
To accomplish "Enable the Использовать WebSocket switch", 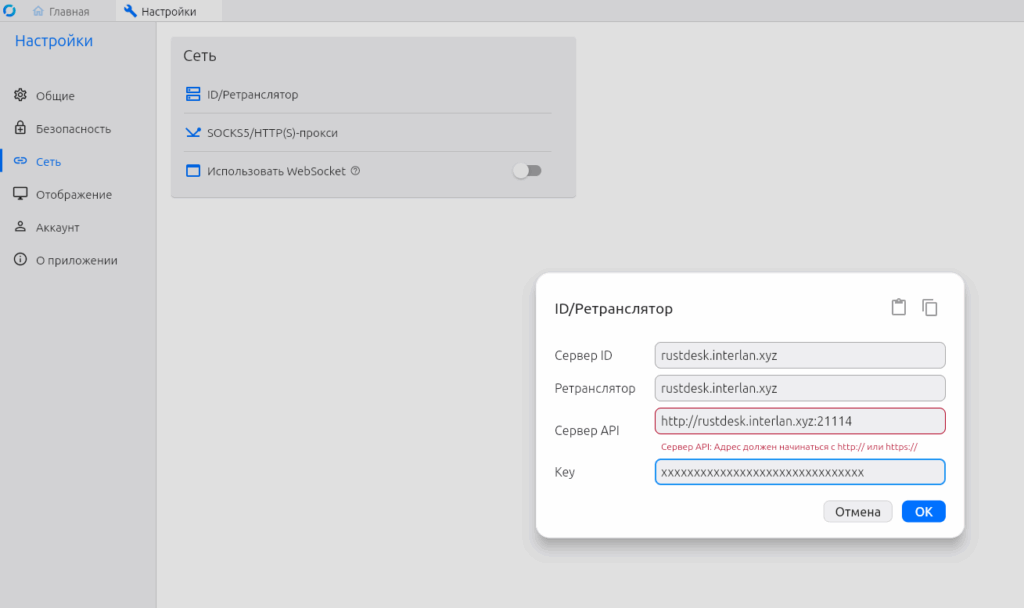I will tap(526, 171).
